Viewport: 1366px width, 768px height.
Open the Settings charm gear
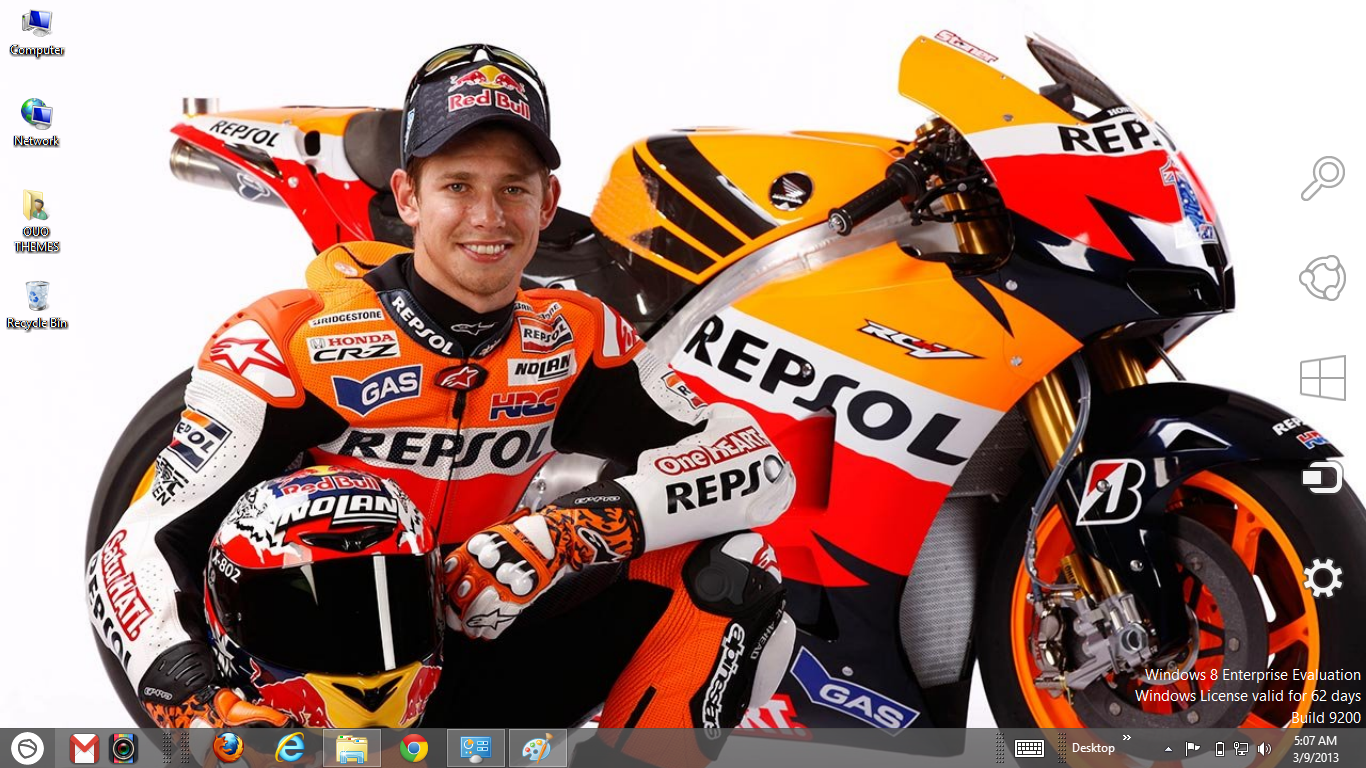click(x=1322, y=578)
